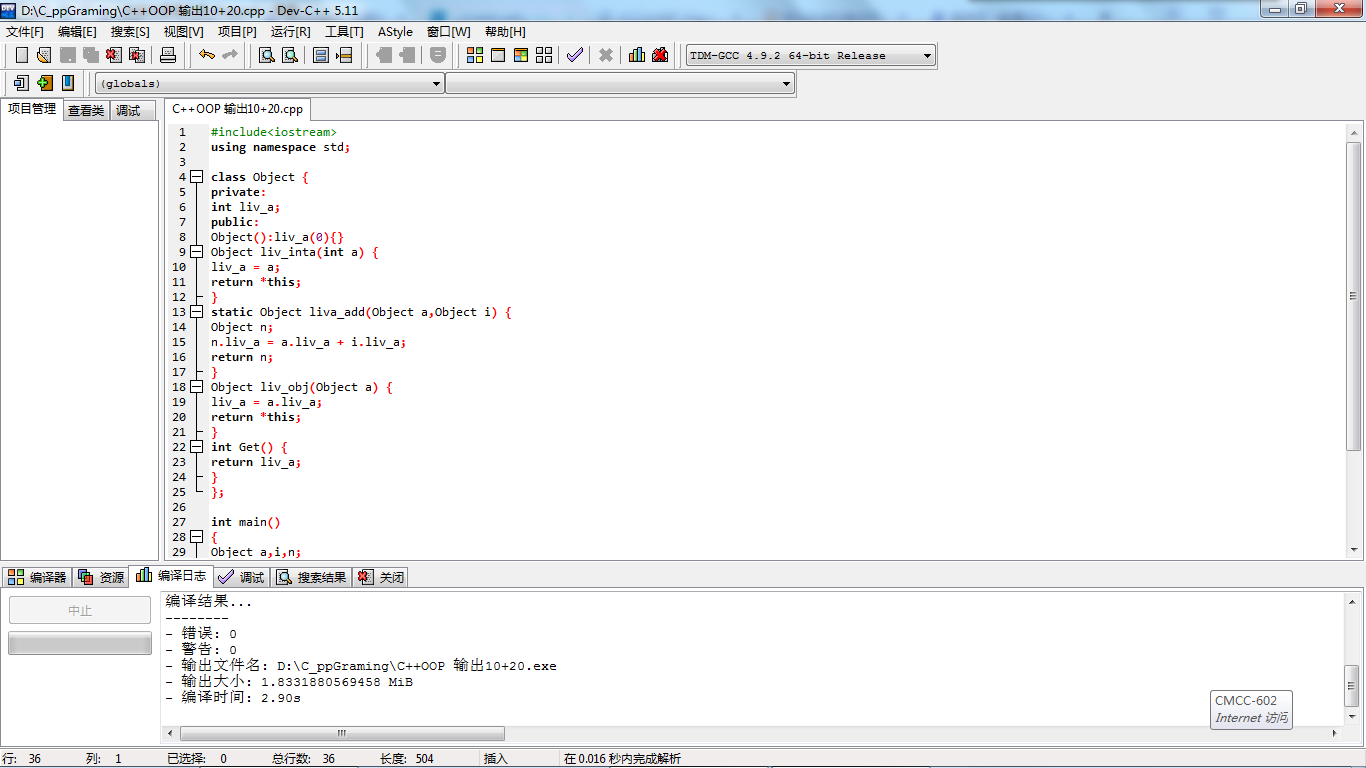This screenshot has width=1366, height=768.
Task: Select the C++OOP 输出10+20.cpp editor tab
Action: [237, 109]
